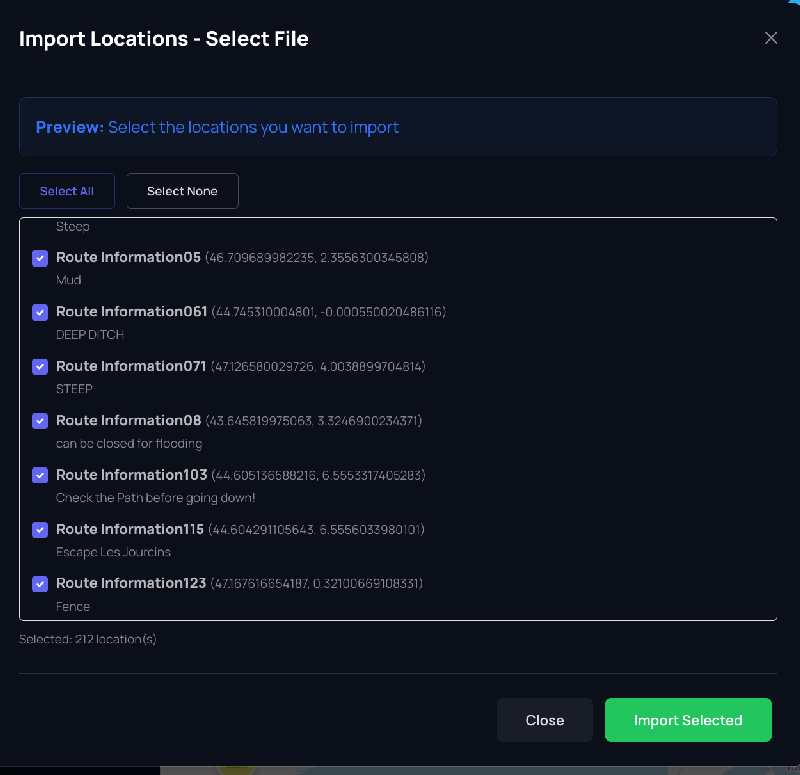Close the Import Locations dialog with X
The image size is (800, 775).
pos(770,38)
